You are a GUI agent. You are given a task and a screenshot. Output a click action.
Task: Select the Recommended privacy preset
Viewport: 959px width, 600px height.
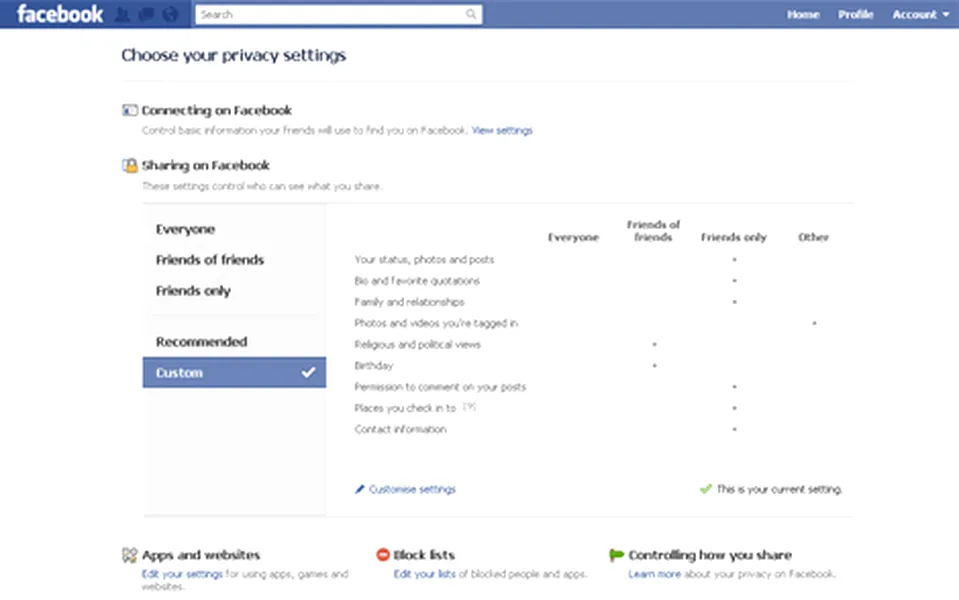pyautogui.click(x=201, y=342)
